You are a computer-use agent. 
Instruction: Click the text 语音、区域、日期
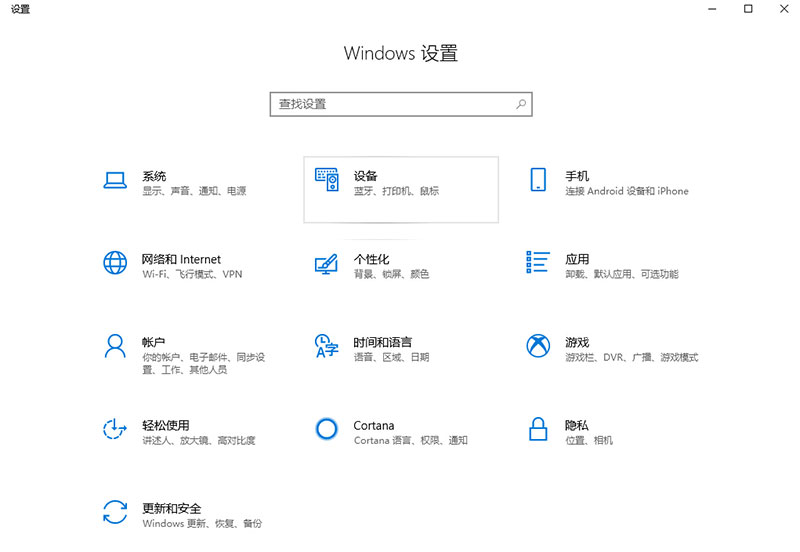click(391, 358)
